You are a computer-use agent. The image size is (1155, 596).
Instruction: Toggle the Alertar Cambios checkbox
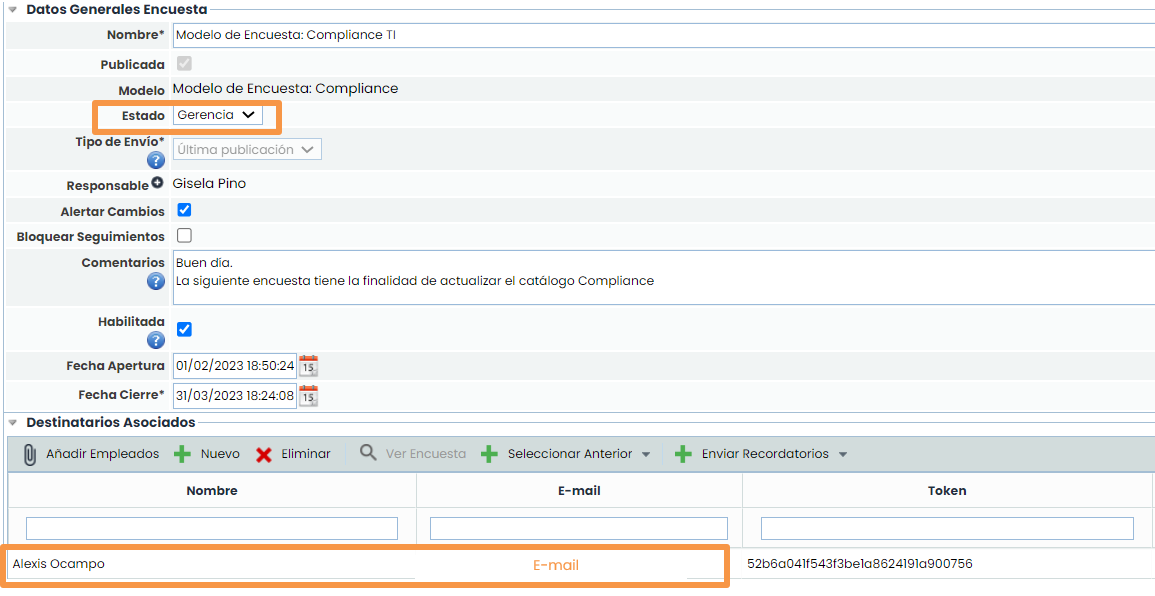point(184,211)
